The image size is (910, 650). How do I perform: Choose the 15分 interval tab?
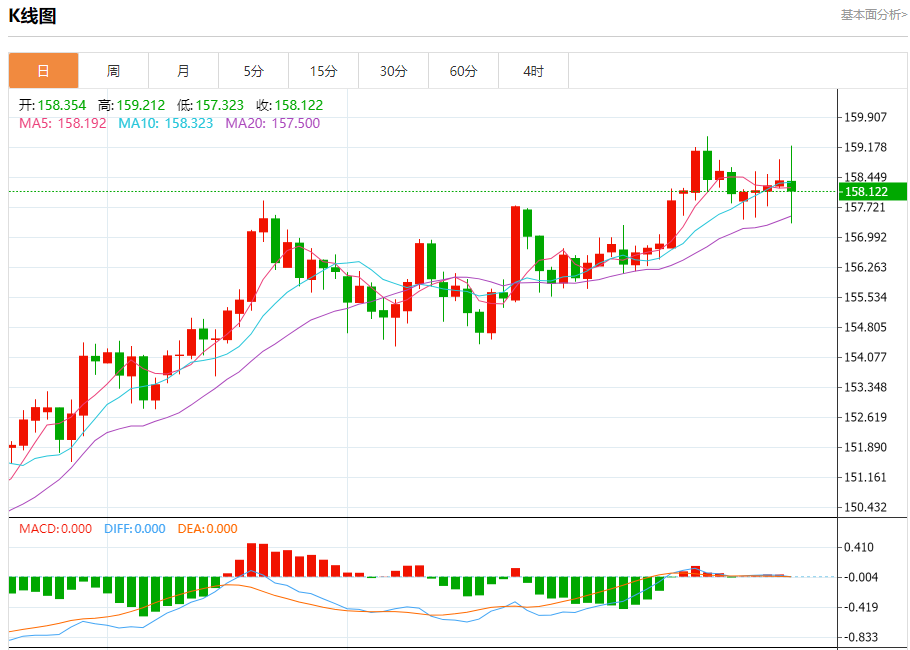click(x=323, y=71)
